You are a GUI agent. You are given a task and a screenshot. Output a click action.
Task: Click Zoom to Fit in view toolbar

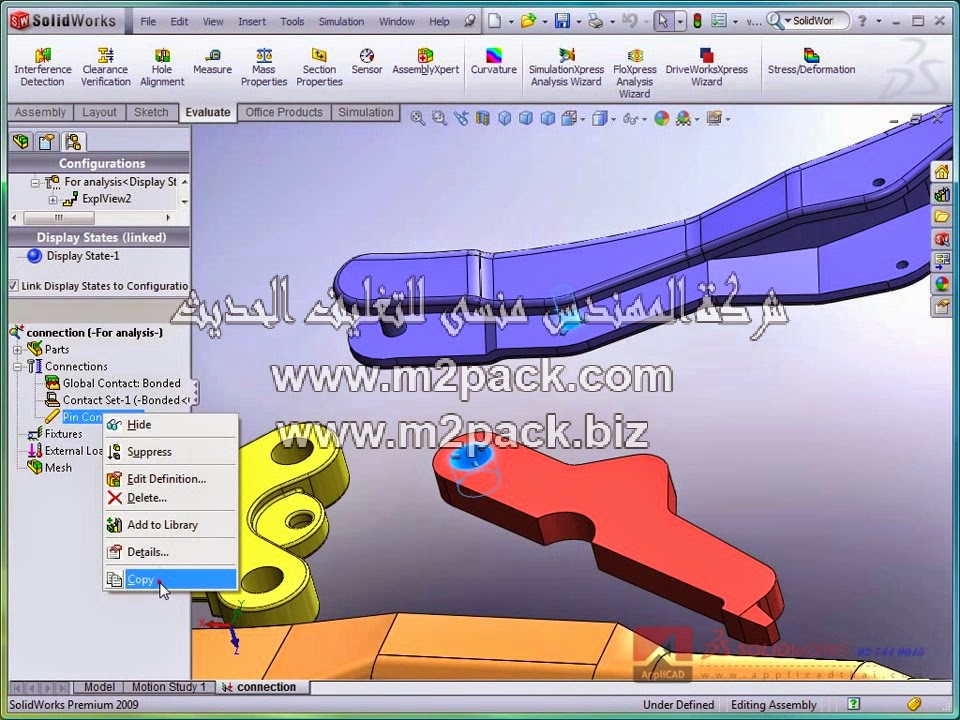pos(418,118)
